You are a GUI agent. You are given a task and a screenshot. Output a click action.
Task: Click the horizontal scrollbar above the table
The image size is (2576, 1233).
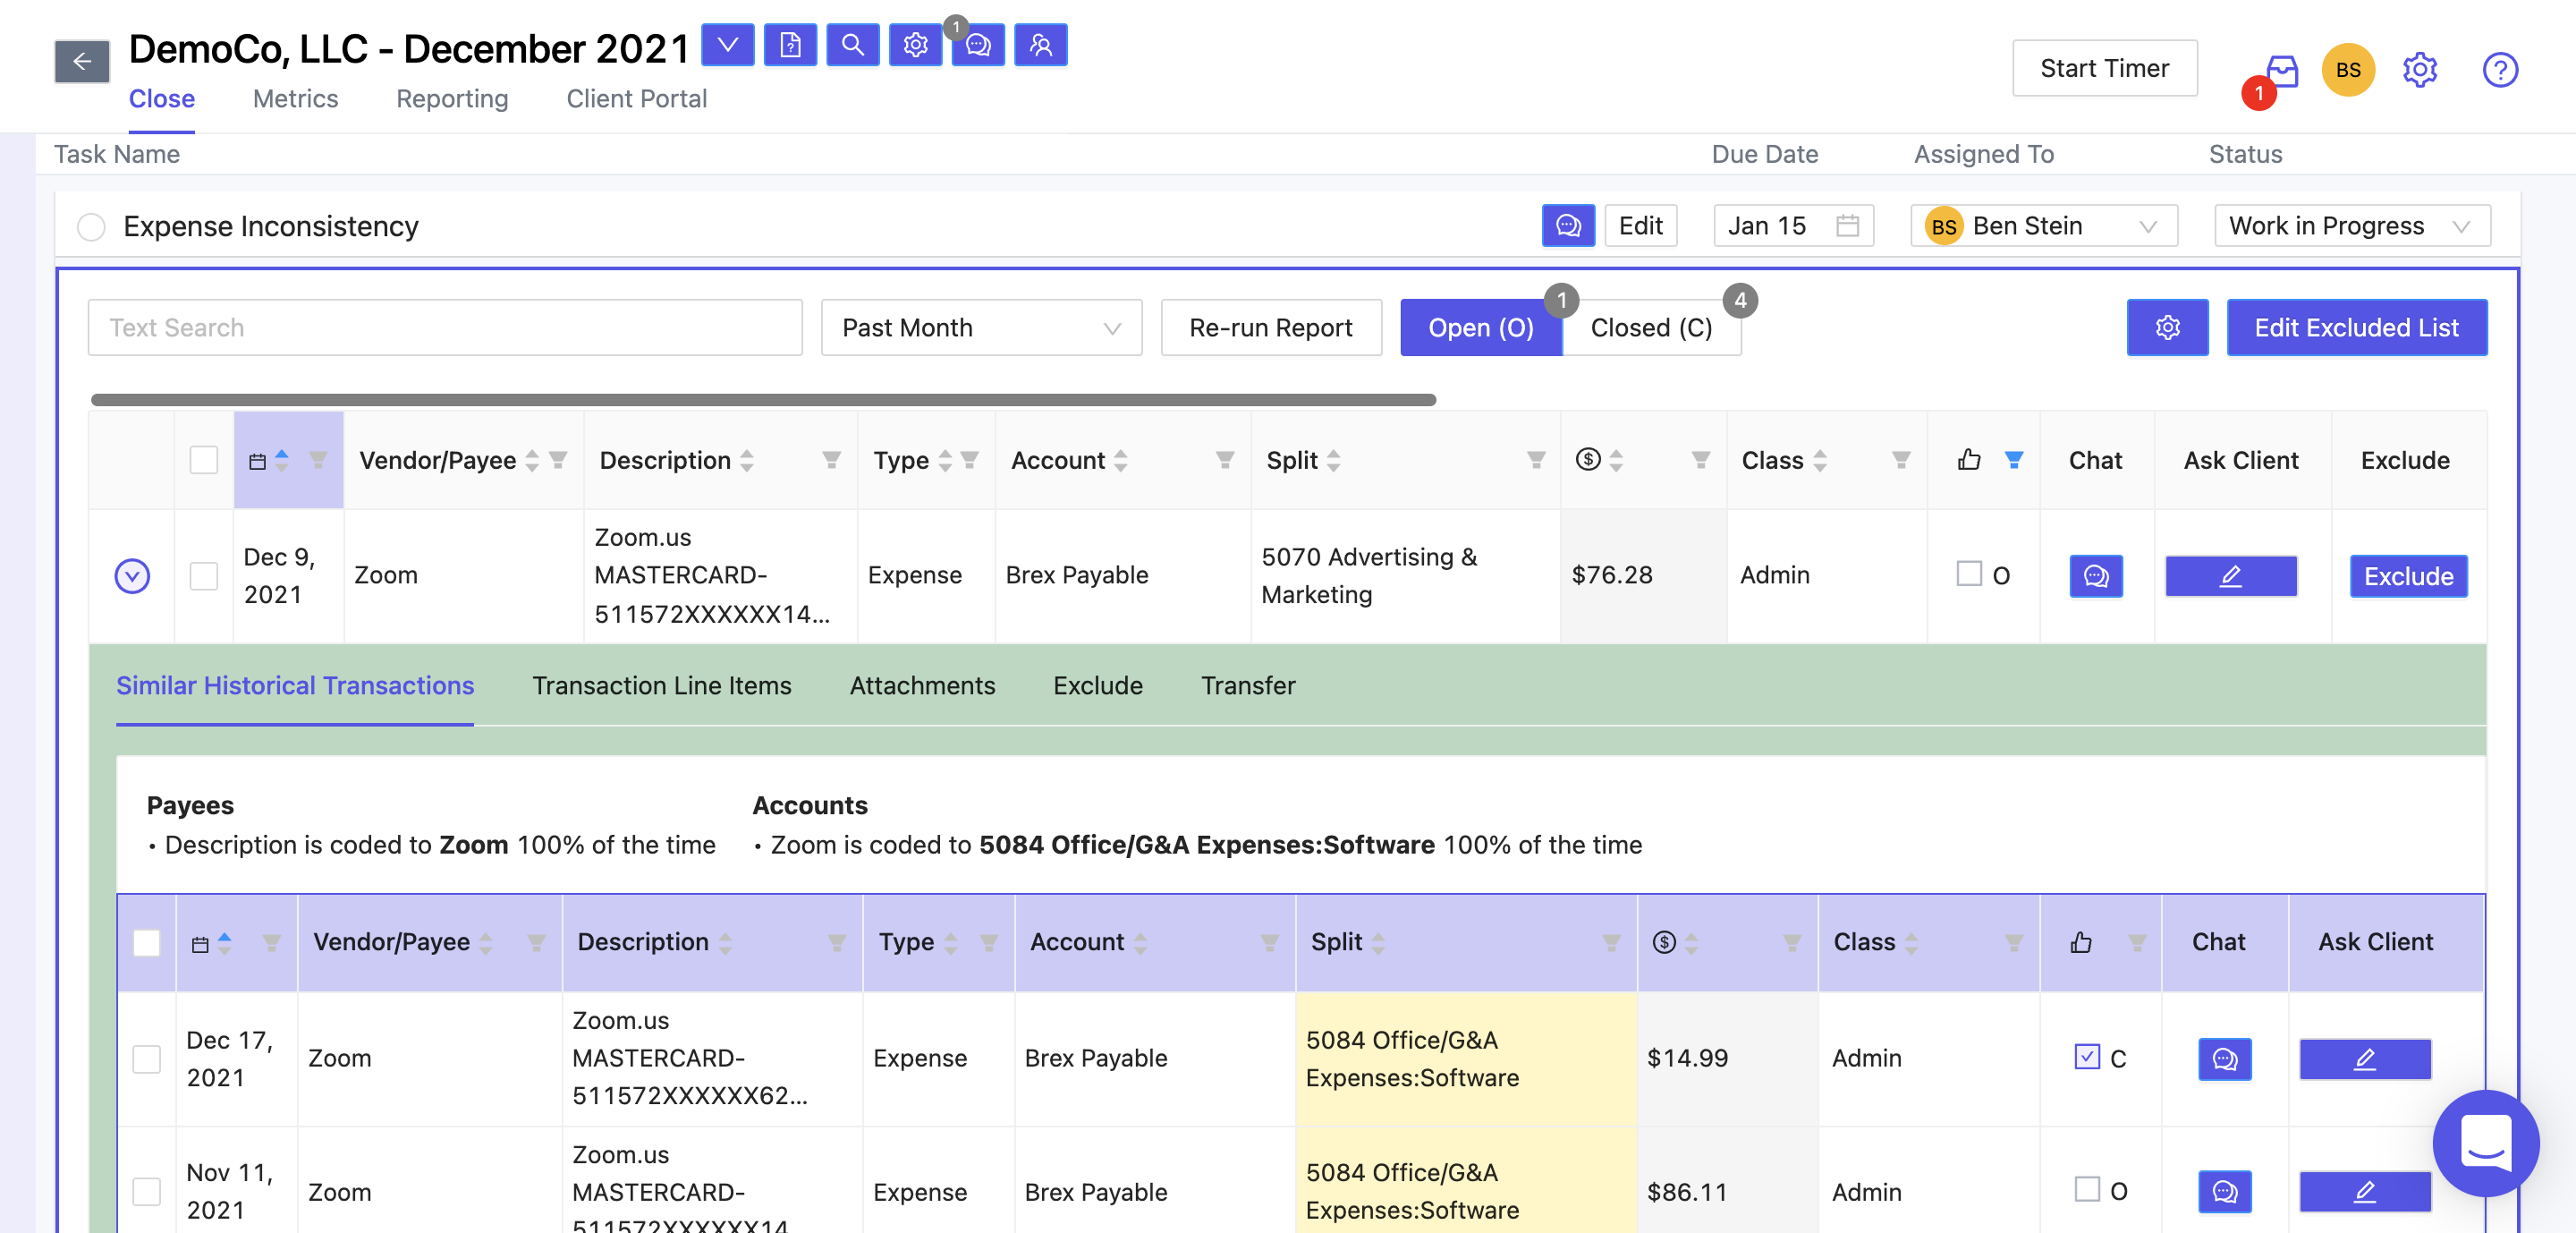[x=763, y=400]
